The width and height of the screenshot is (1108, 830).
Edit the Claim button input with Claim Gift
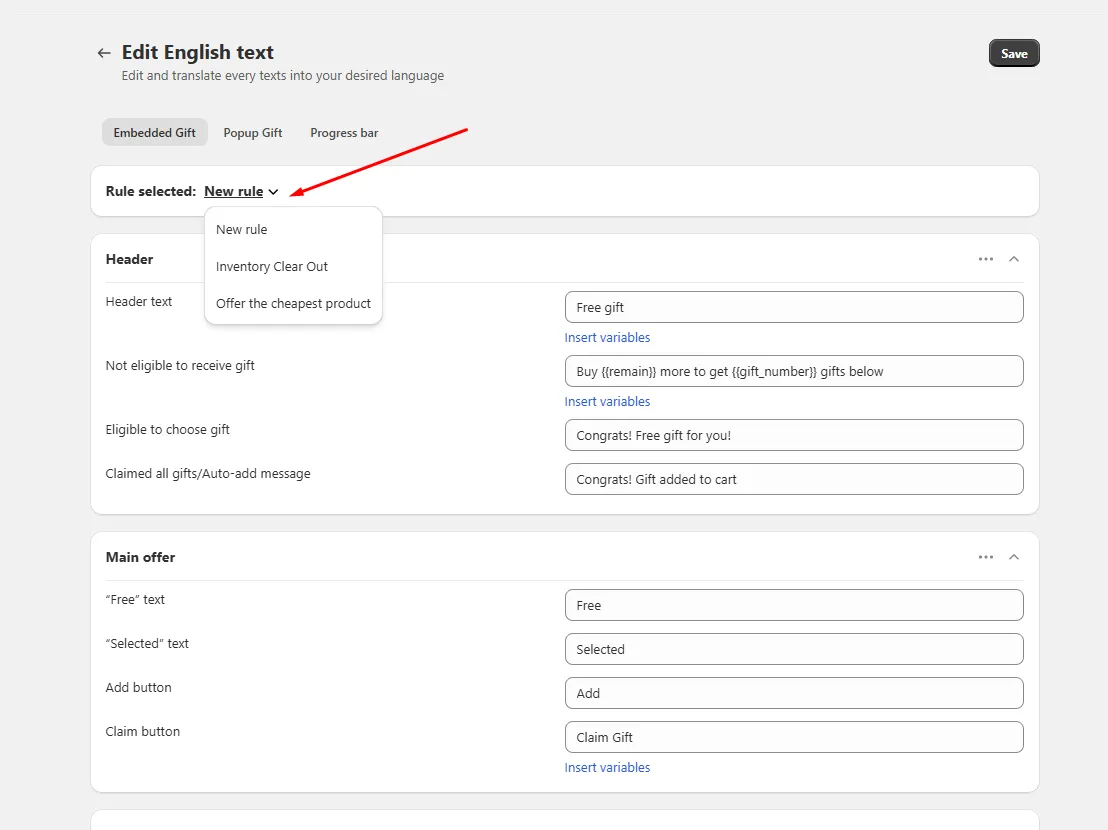coord(794,737)
